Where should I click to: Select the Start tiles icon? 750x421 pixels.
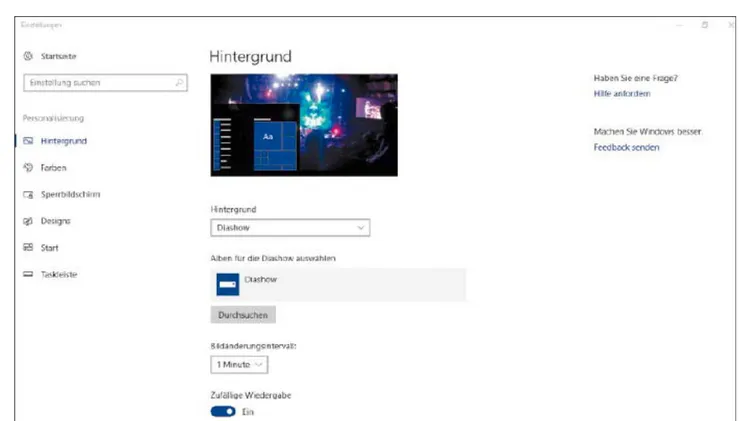[28, 247]
